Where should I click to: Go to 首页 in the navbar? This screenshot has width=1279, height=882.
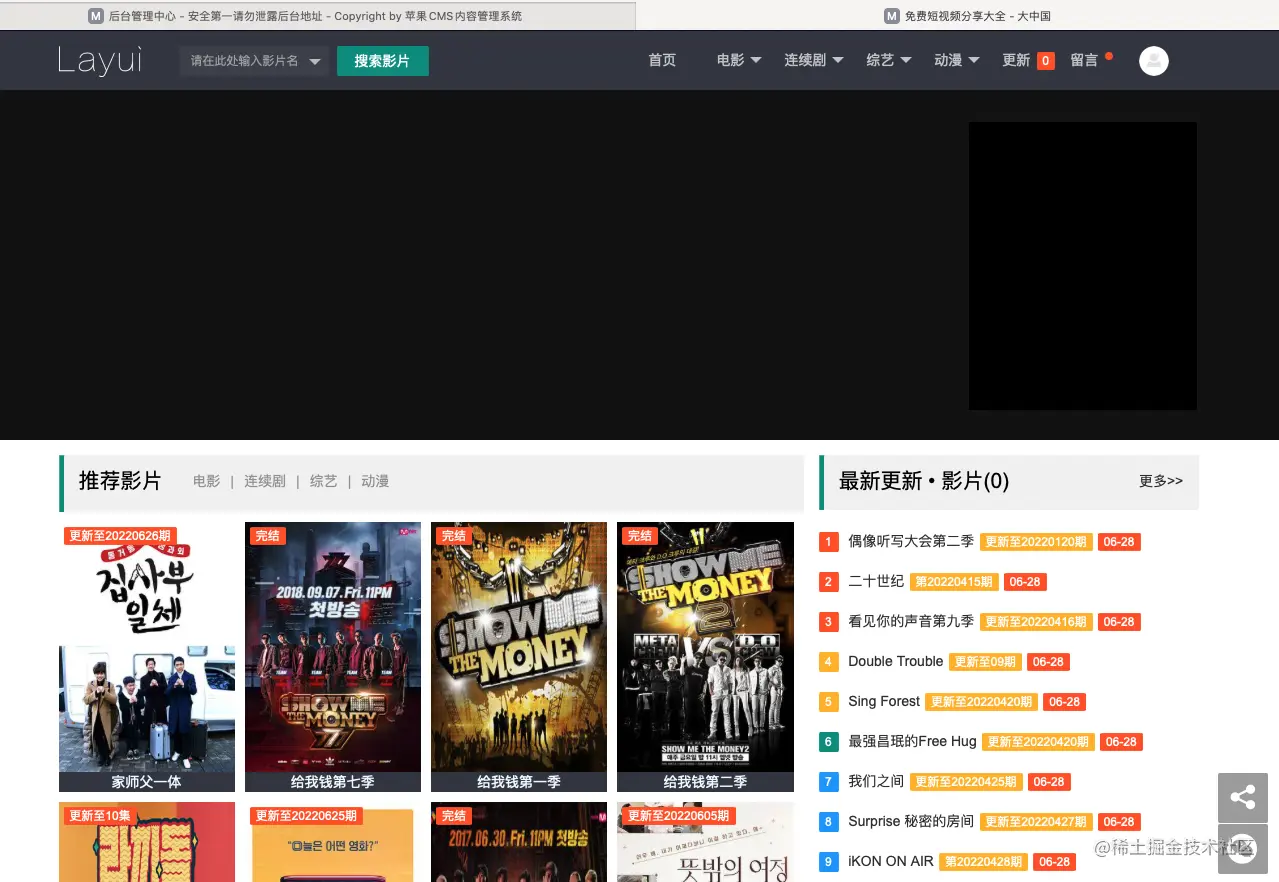pyautogui.click(x=662, y=60)
